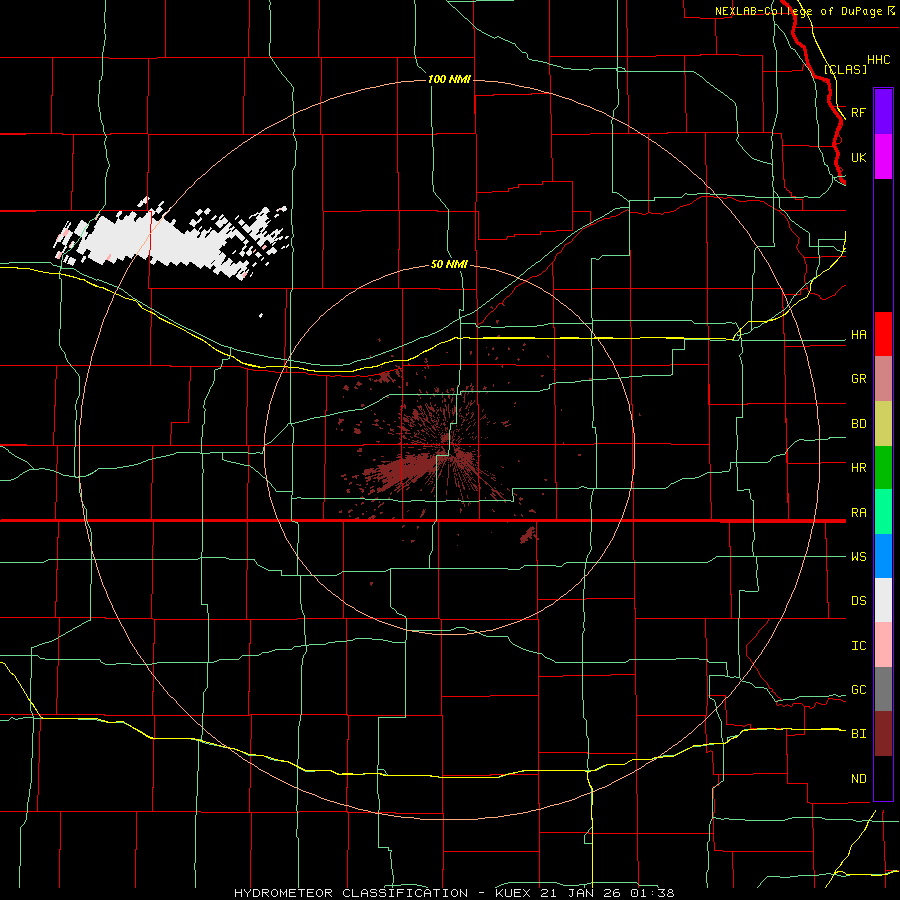Click the UK legend label

click(x=858, y=158)
